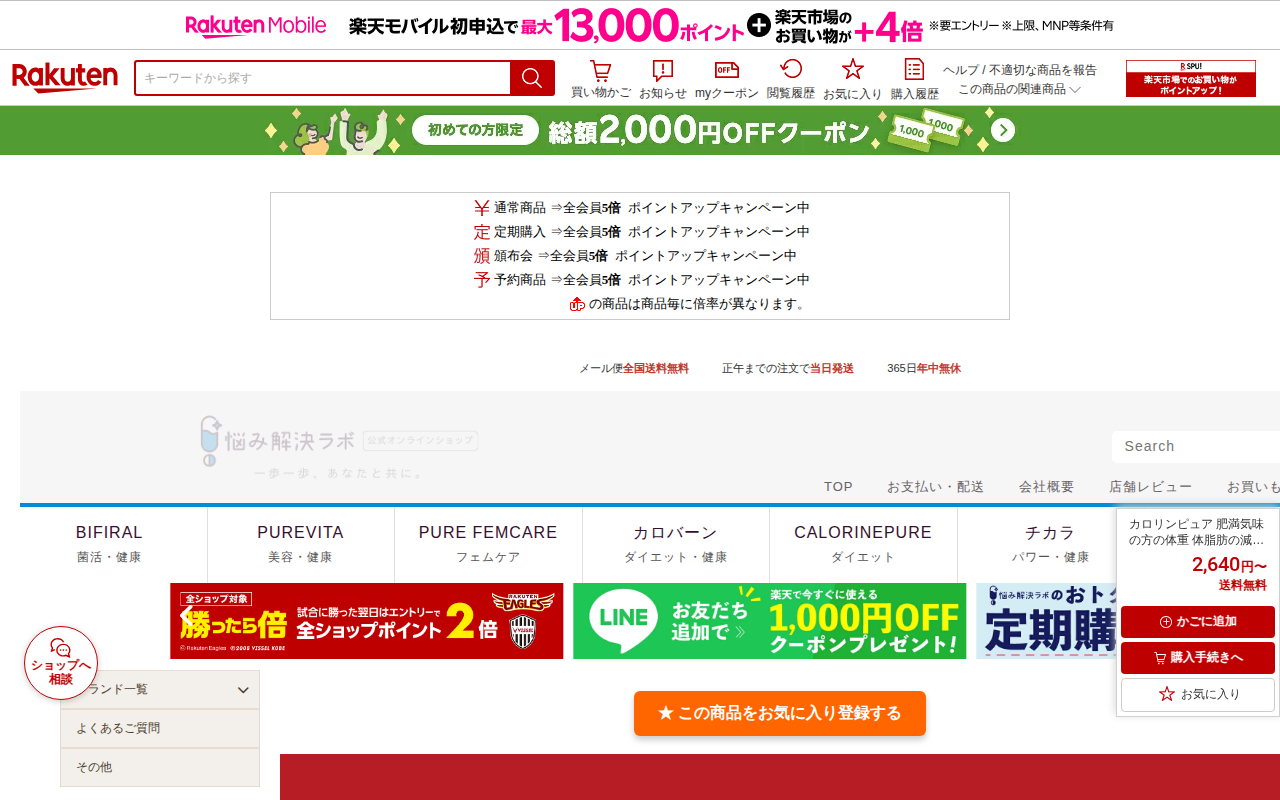Click 購入手続きへ button
Viewport: 1280px width, 800px height.
point(1198,658)
